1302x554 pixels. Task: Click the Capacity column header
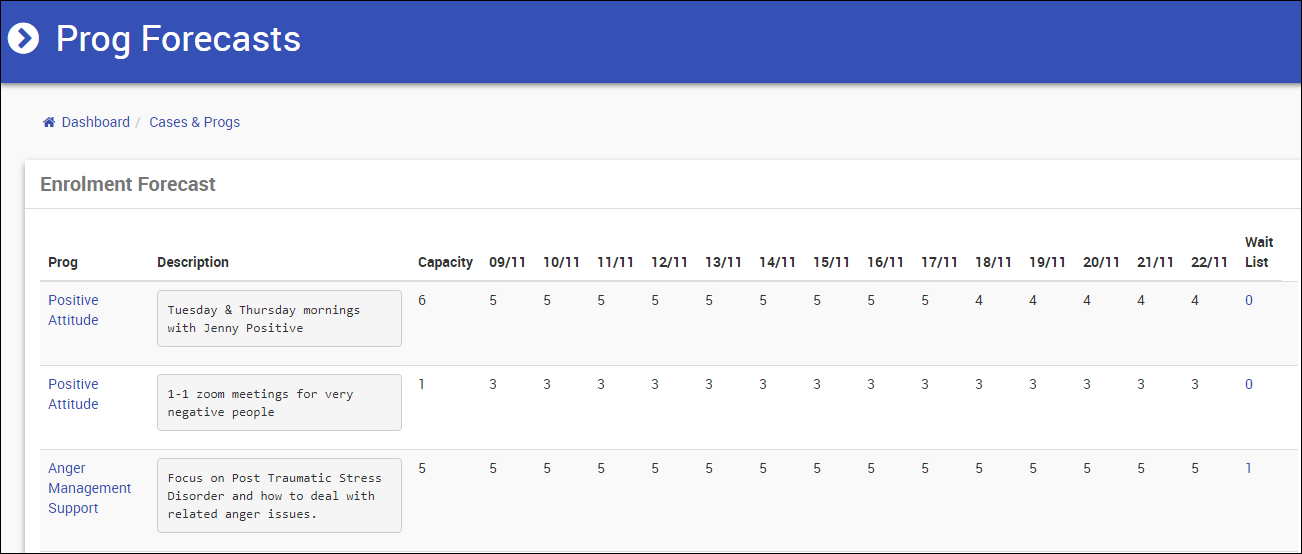[445, 262]
